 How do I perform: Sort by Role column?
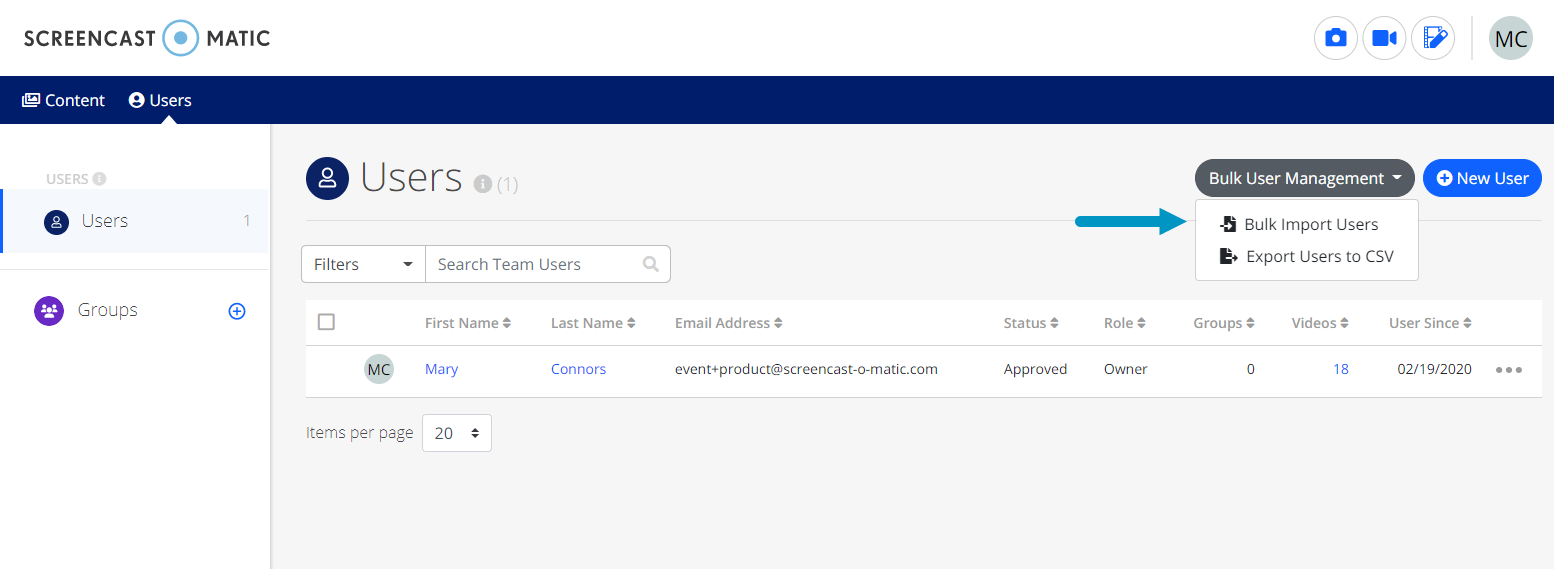point(1125,323)
